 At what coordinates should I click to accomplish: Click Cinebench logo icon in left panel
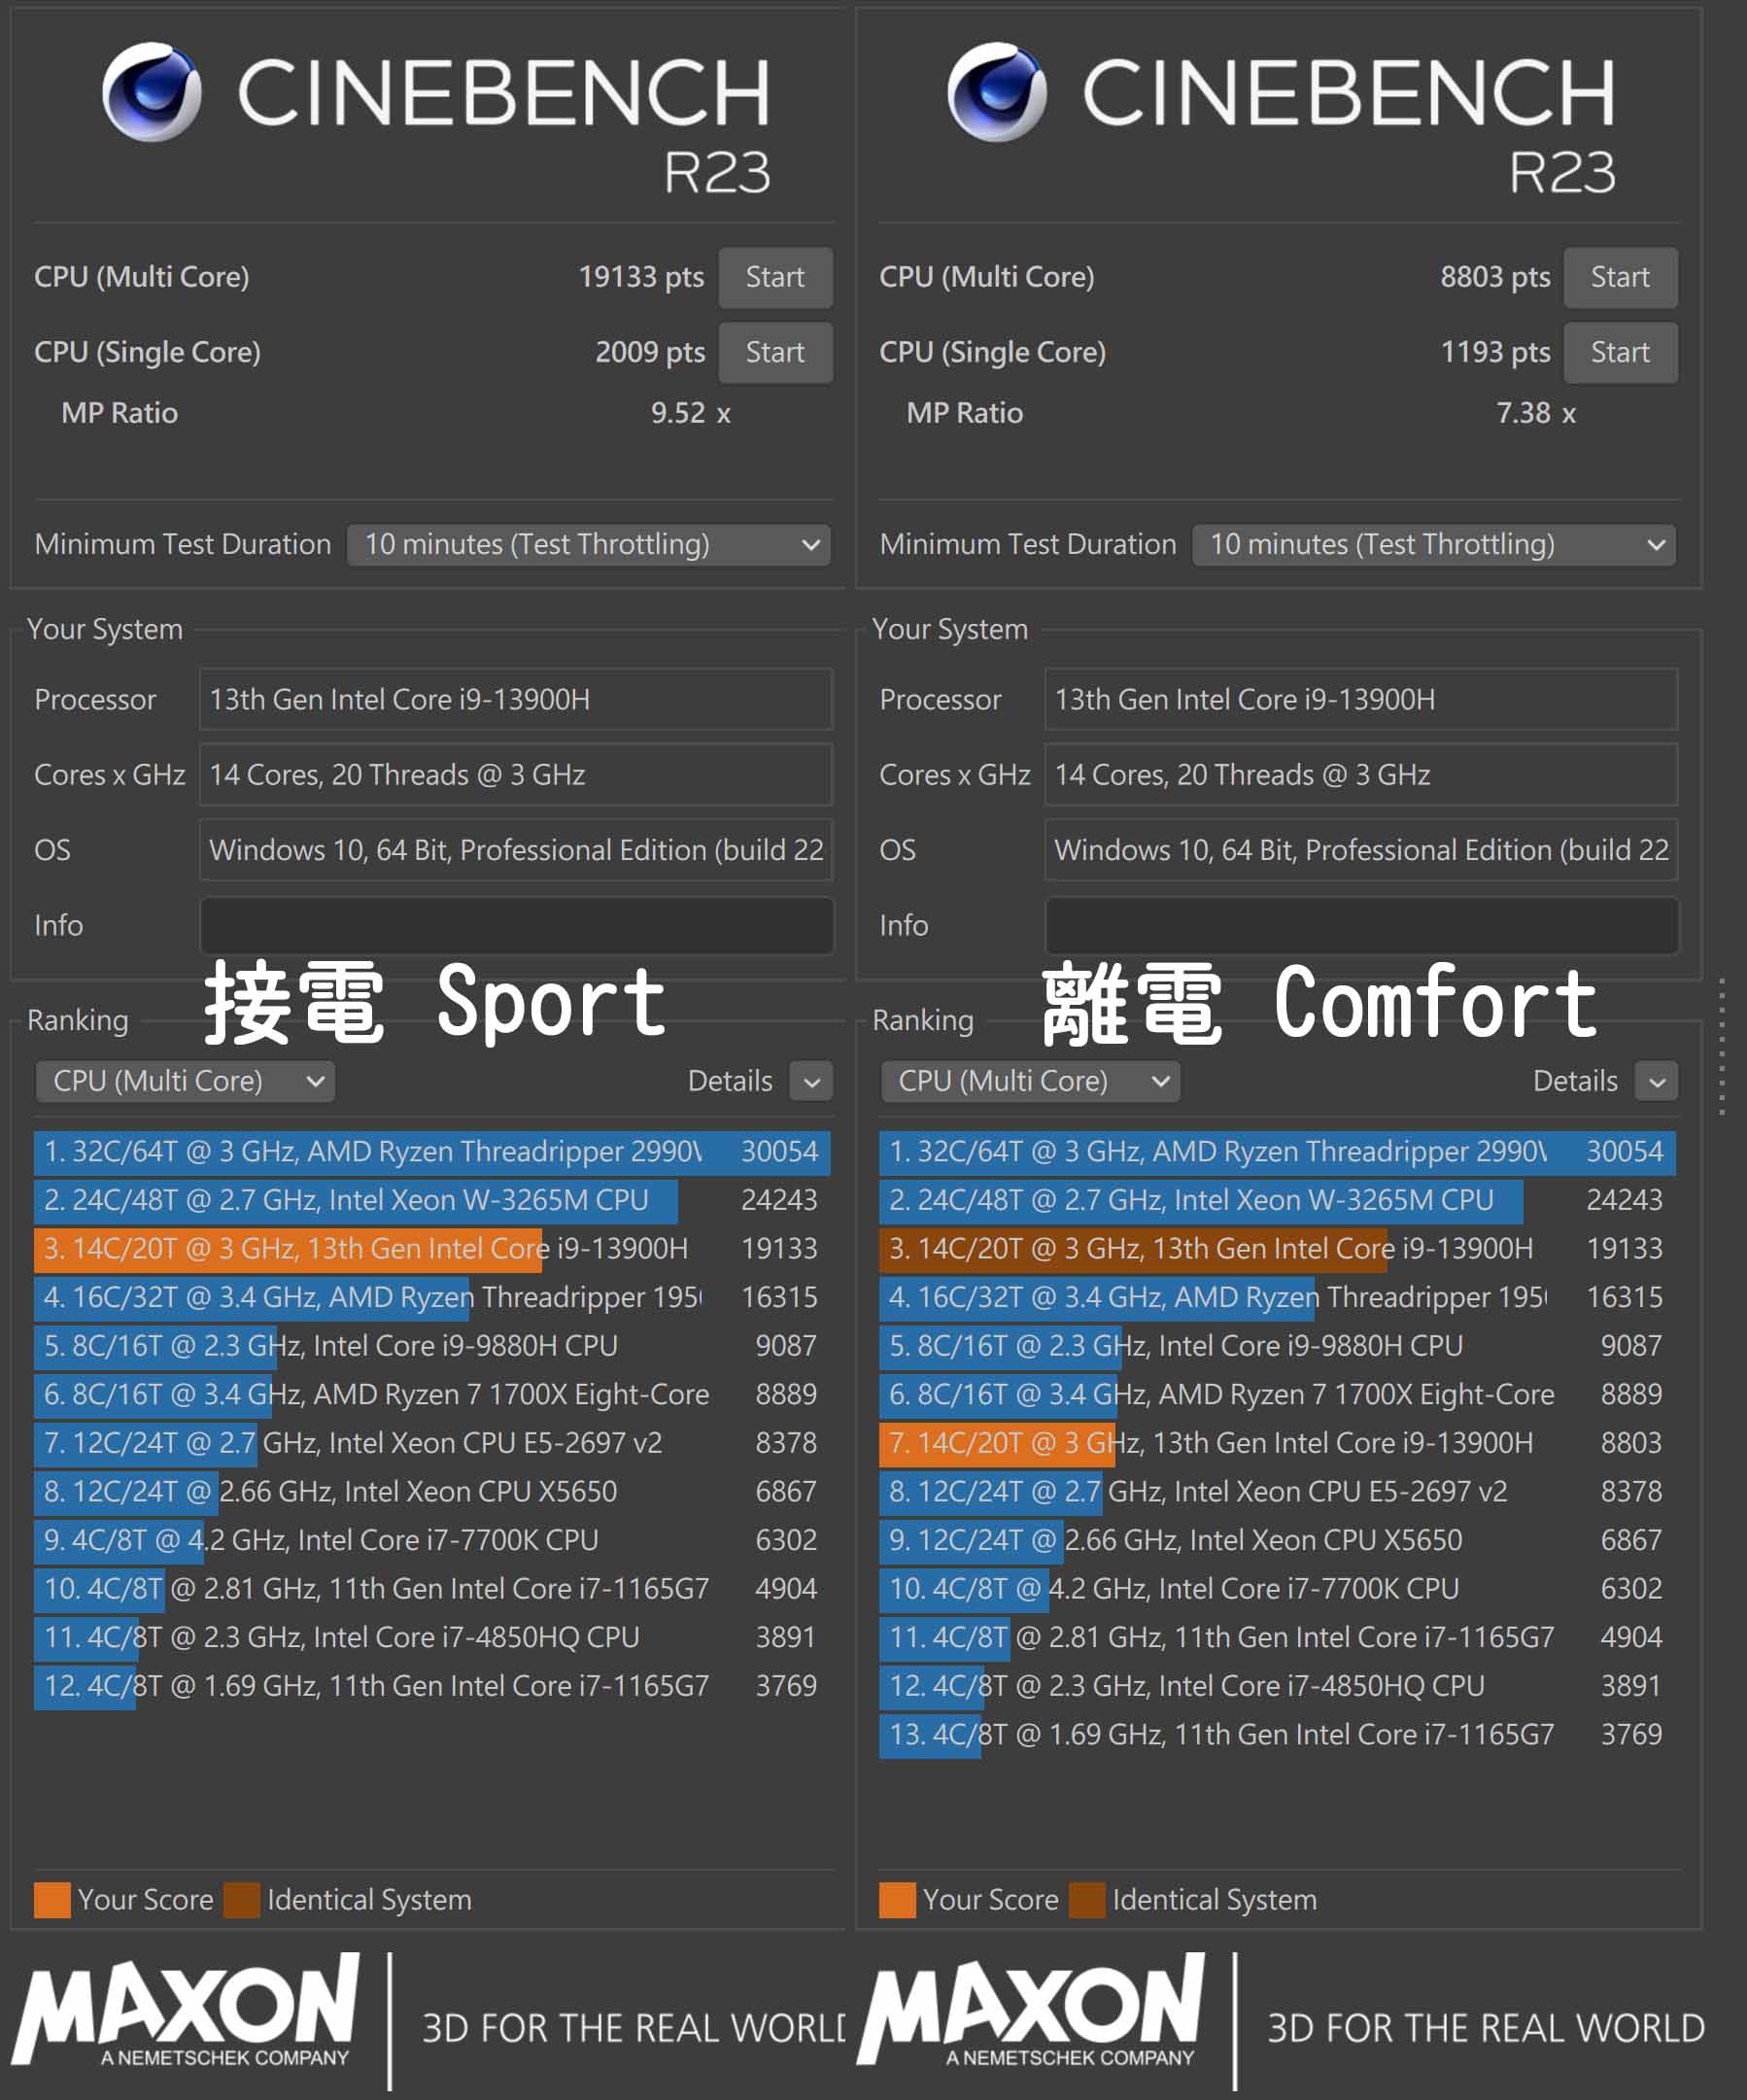(152, 91)
